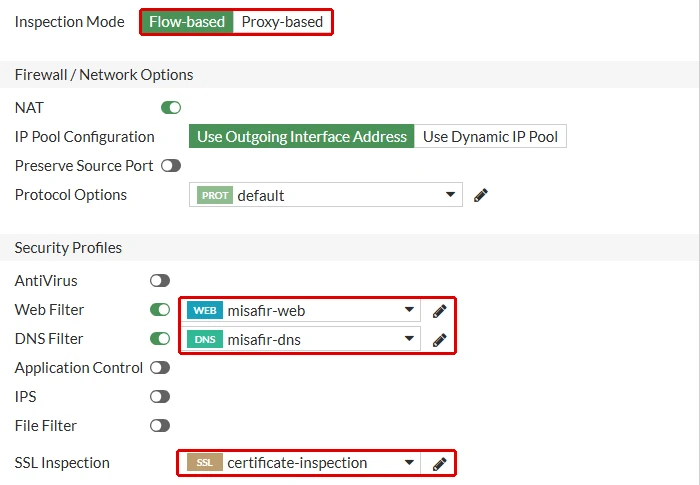Turn on the AntiVirus toggle
The height and width of the screenshot is (485, 700).
coord(160,280)
